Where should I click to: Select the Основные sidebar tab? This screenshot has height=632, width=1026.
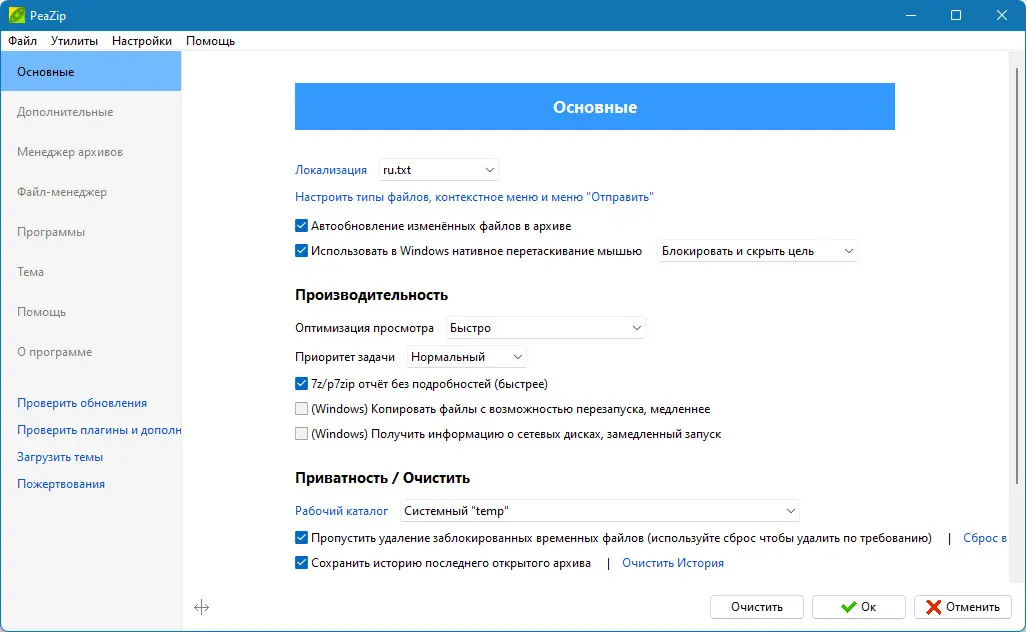(x=91, y=71)
